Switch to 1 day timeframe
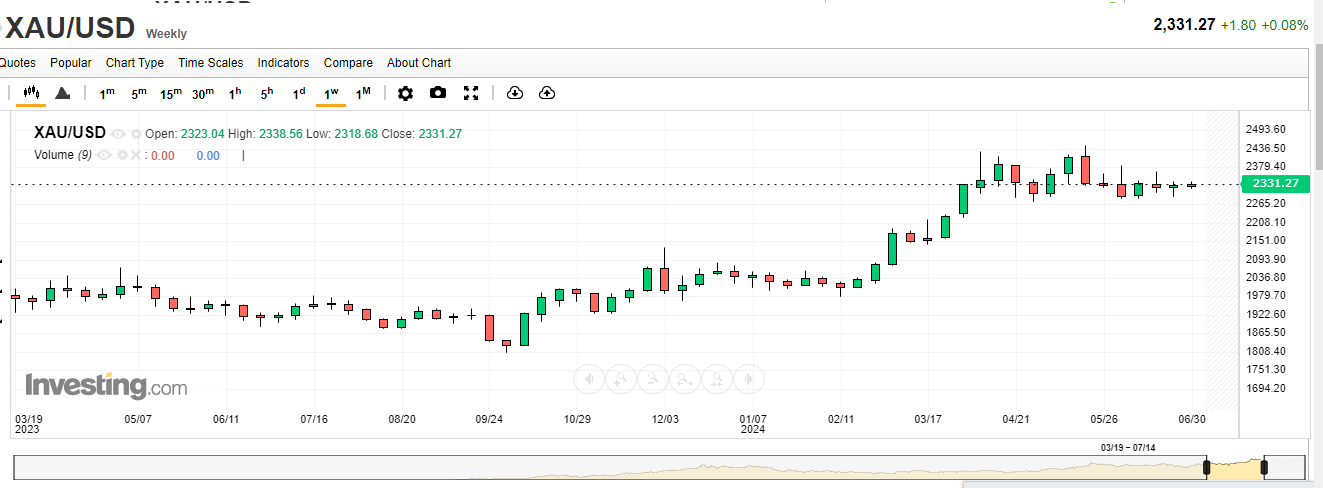The image size is (1323, 488). click(x=299, y=93)
